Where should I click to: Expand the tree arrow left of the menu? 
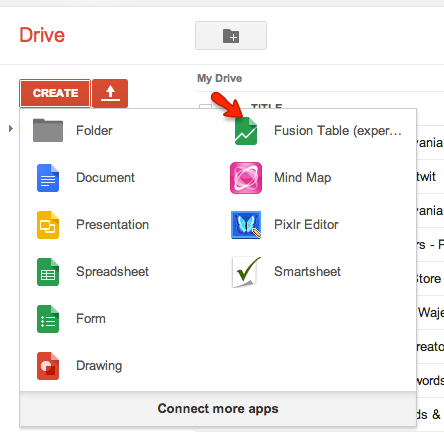point(11,128)
